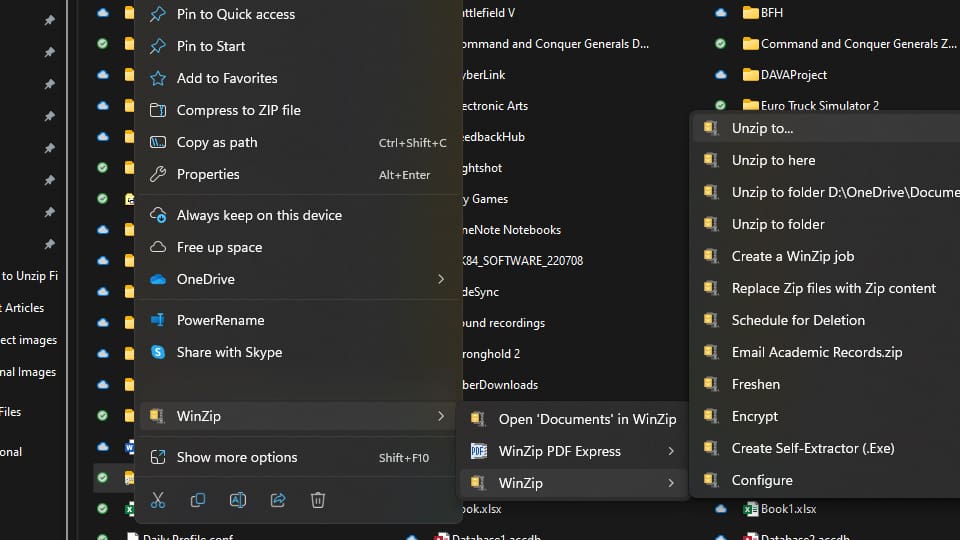Select Show more options
Image resolution: width=960 pixels, height=540 pixels.
pos(298,457)
